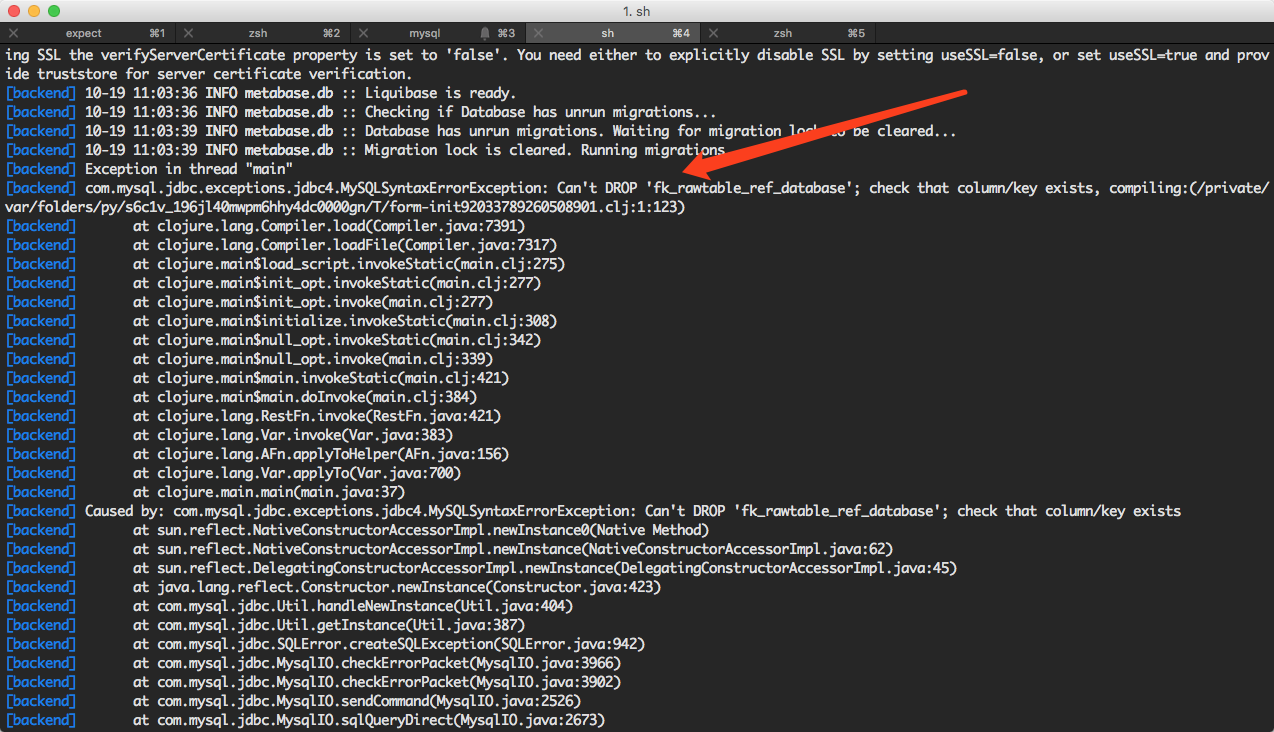Click 'SQLError.createSQLException(SQLError.java:942)' line
This screenshot has width=1274, height=732.
325,644
